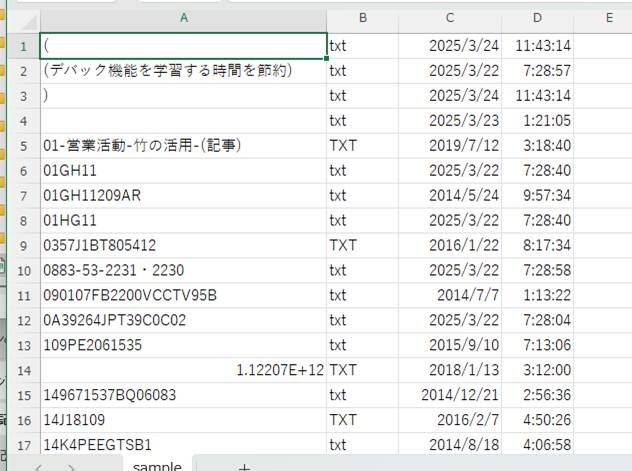Select column E header
Image resolution: width=632 pixels, height=471 pixels.
click(x=608, y=17)
